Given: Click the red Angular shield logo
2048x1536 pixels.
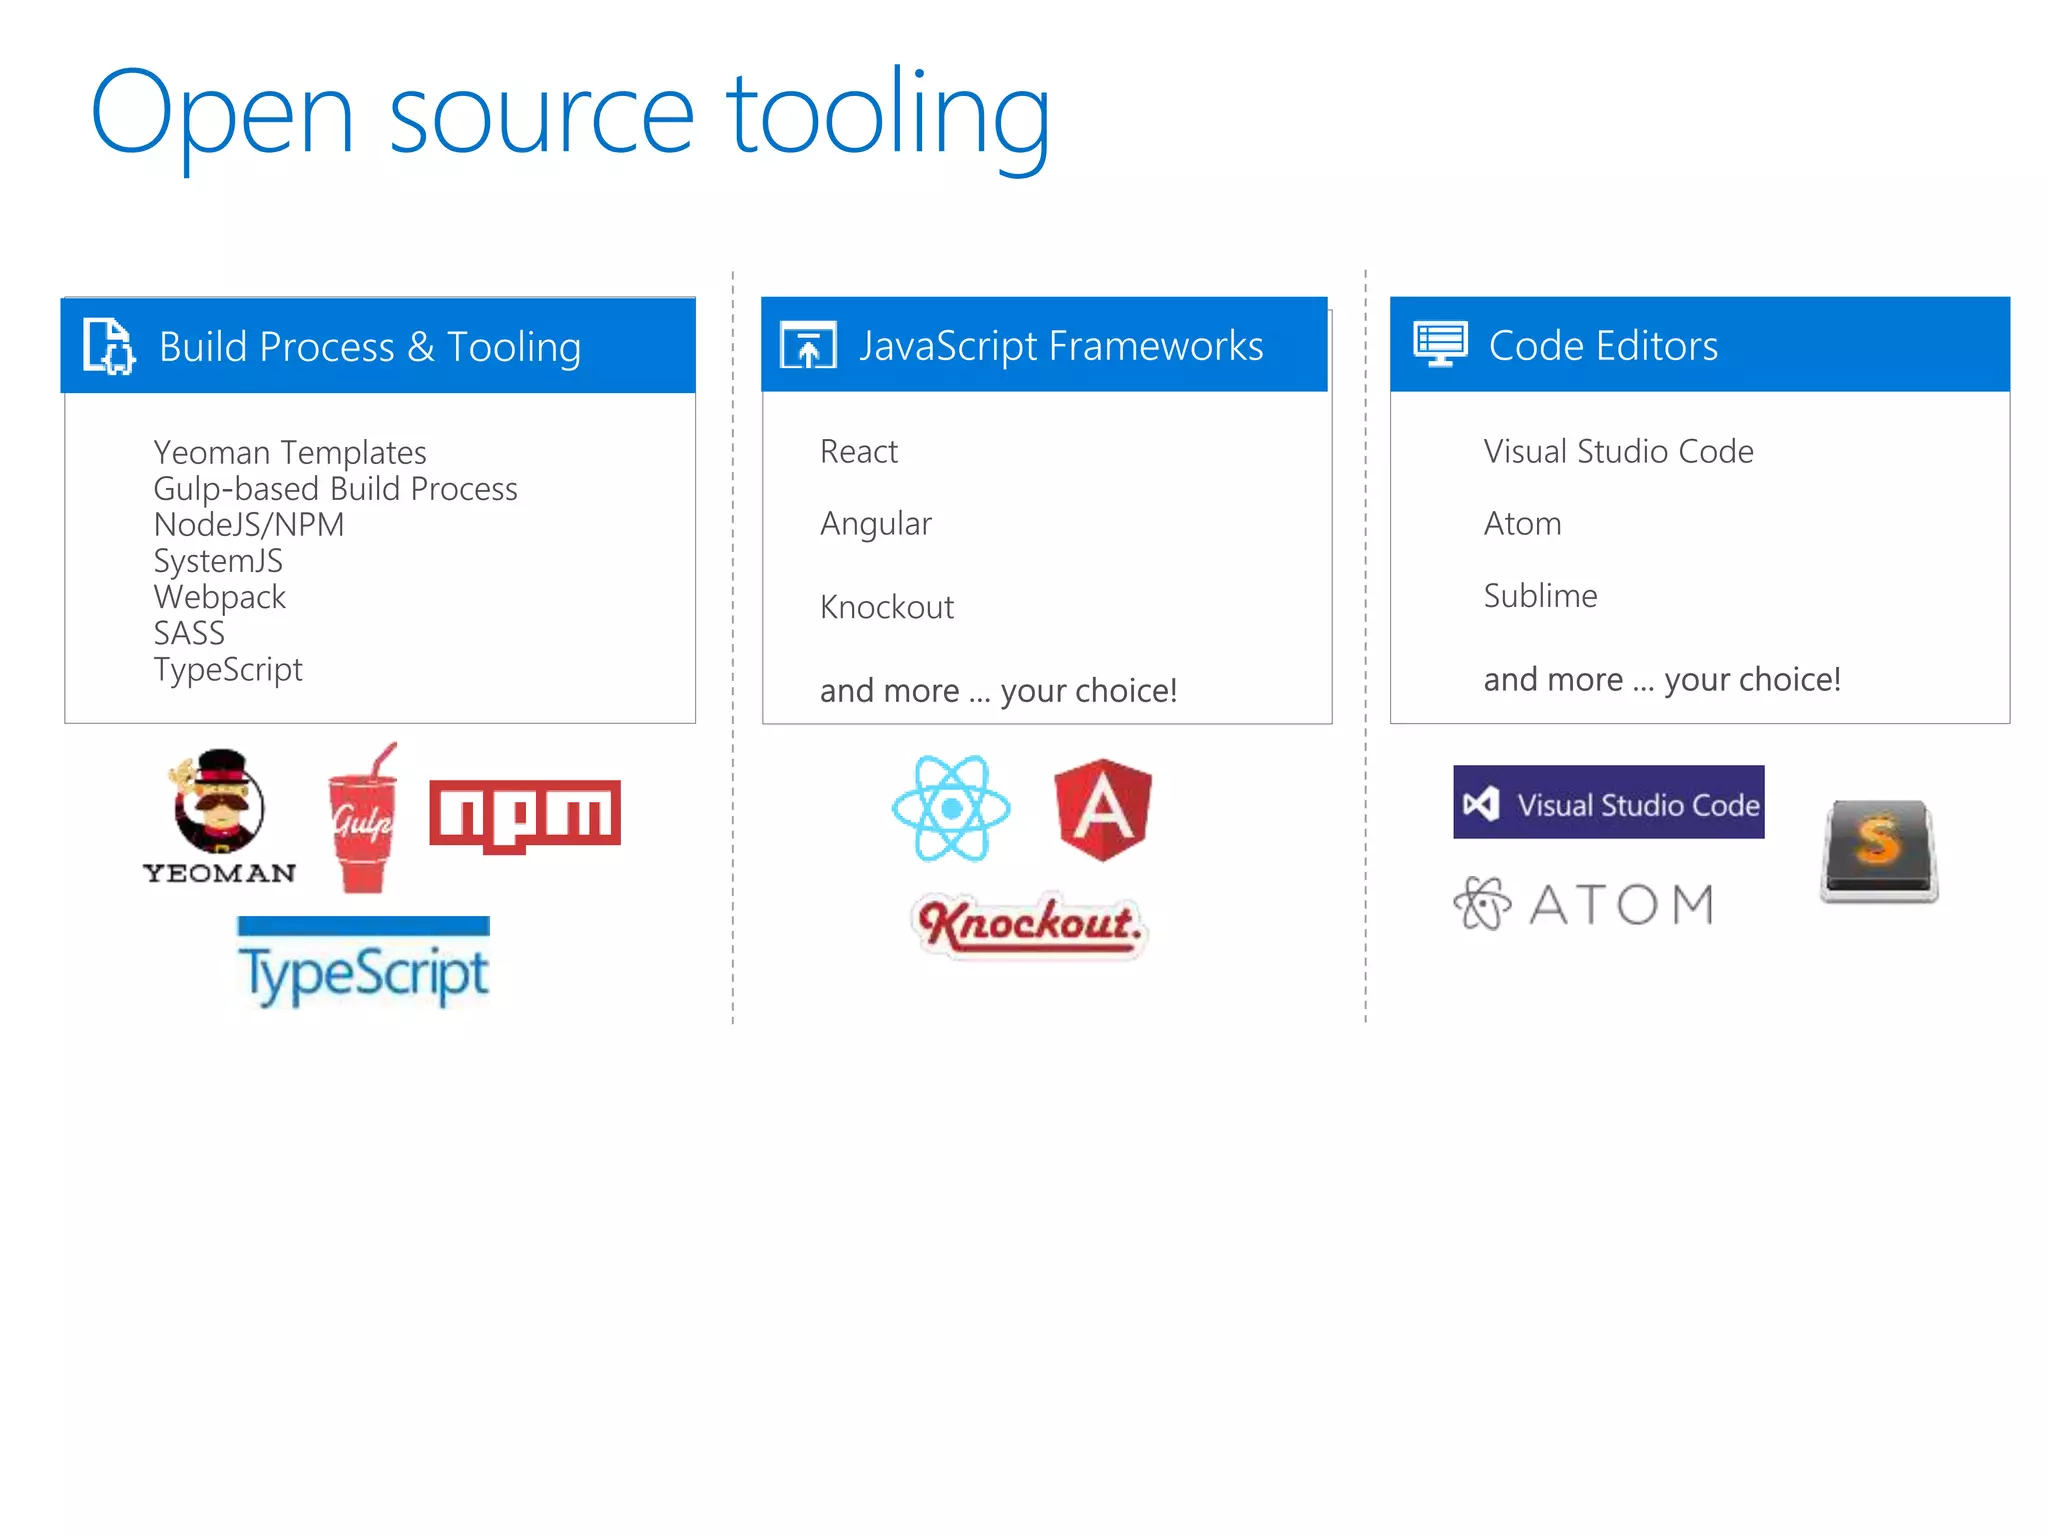Looking at the screenshot, I should 1103,810.
